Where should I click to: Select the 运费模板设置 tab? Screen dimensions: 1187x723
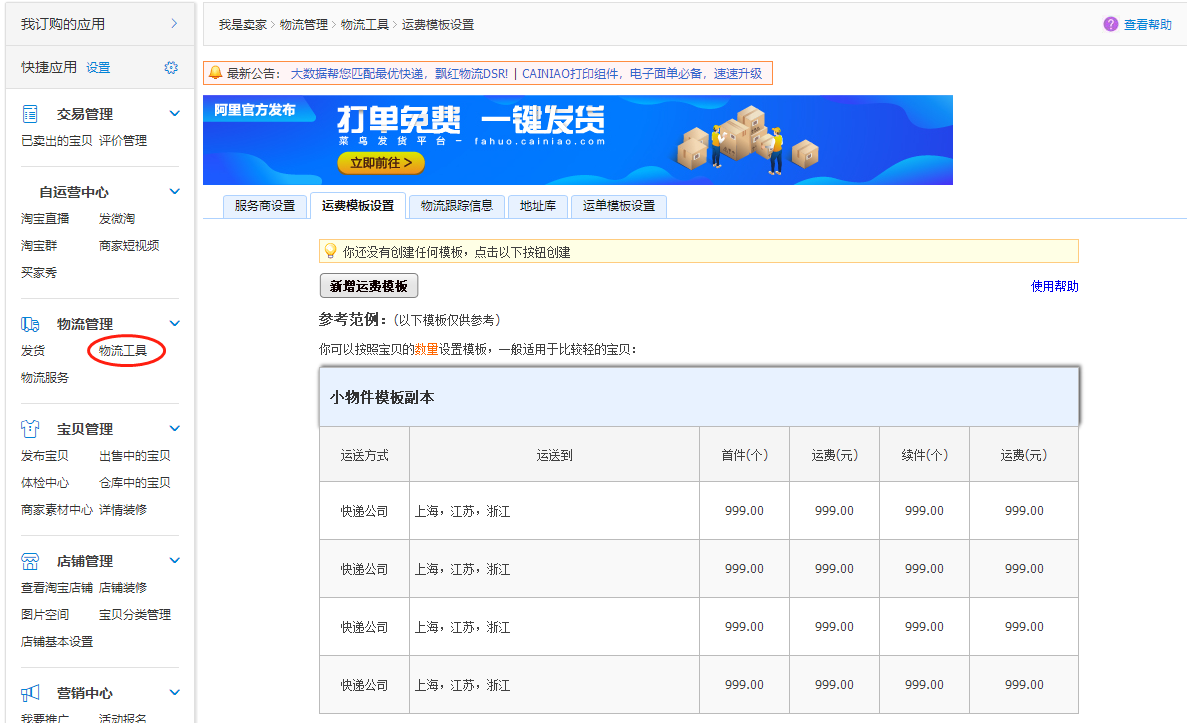(358, 205)
